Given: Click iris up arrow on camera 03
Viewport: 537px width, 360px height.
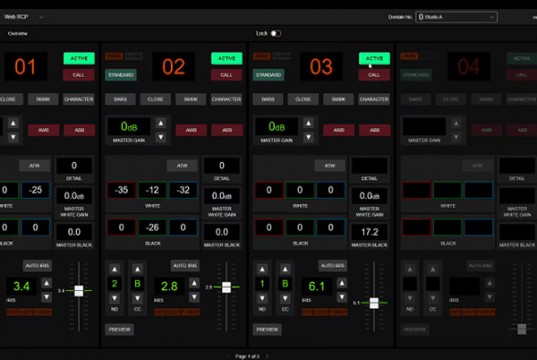Looking at the screenshot, I should [x=342, y=283].
